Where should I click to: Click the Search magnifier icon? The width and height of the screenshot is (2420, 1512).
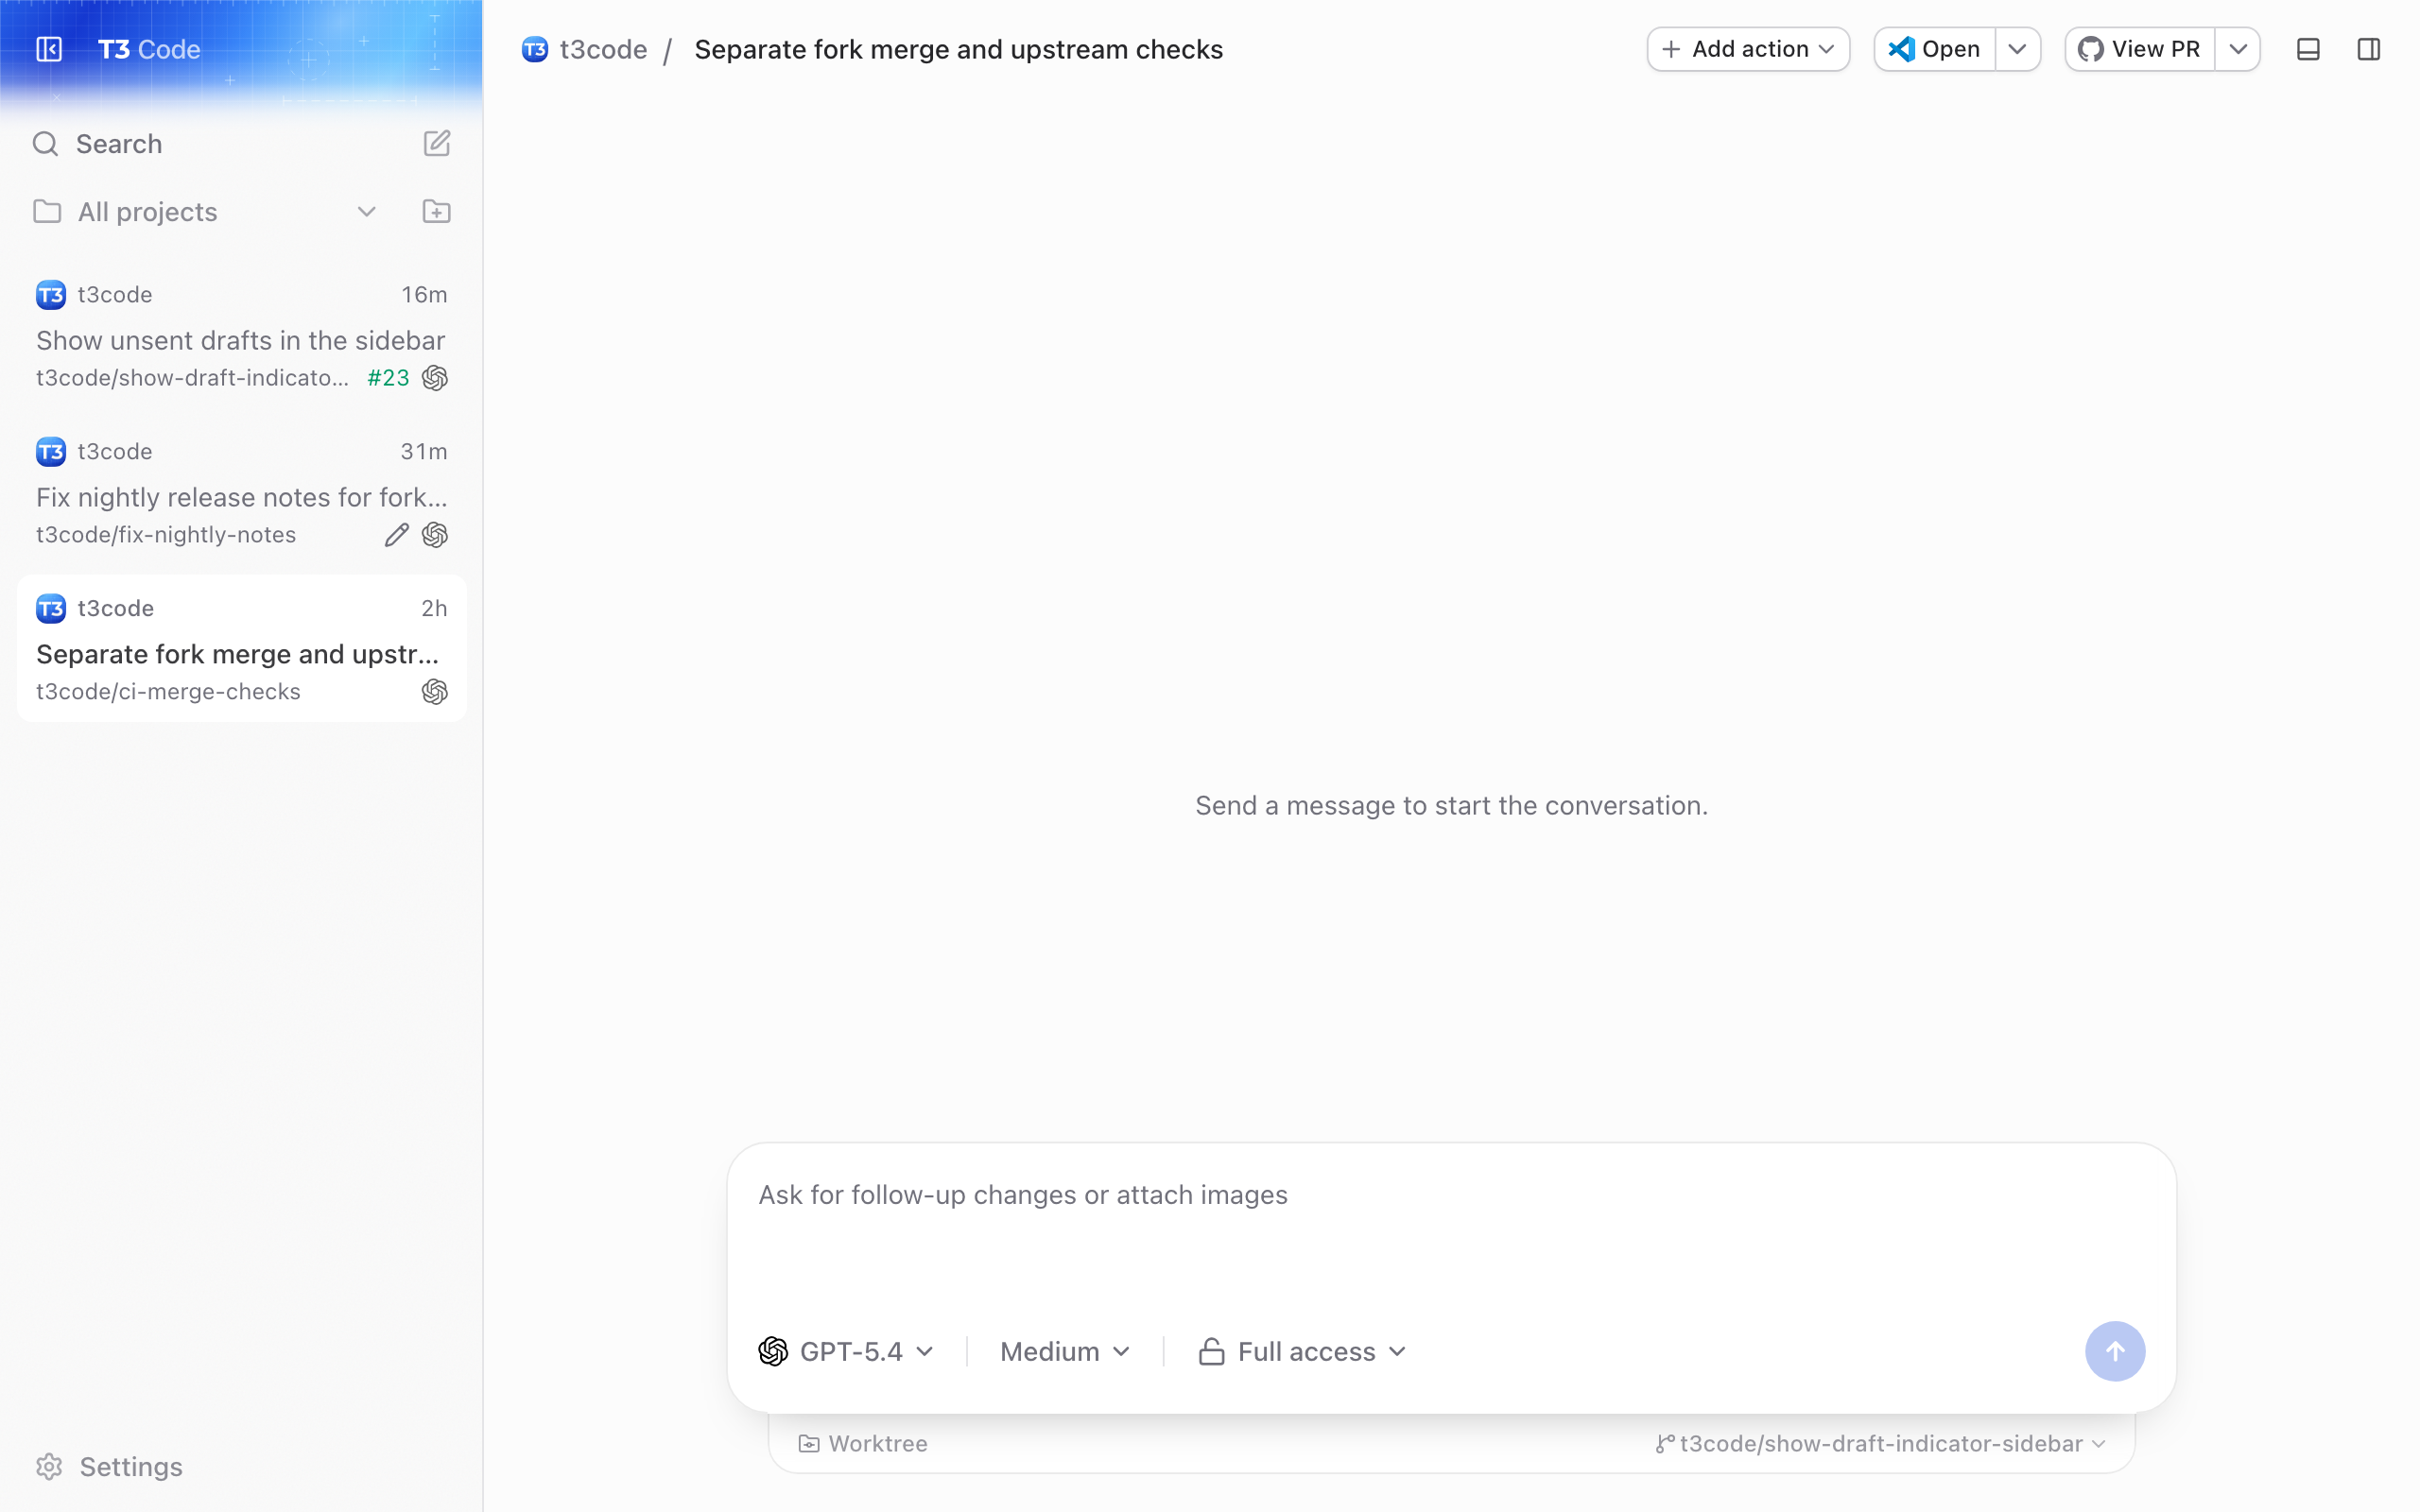pyautogui.click(x=45, y=144)
